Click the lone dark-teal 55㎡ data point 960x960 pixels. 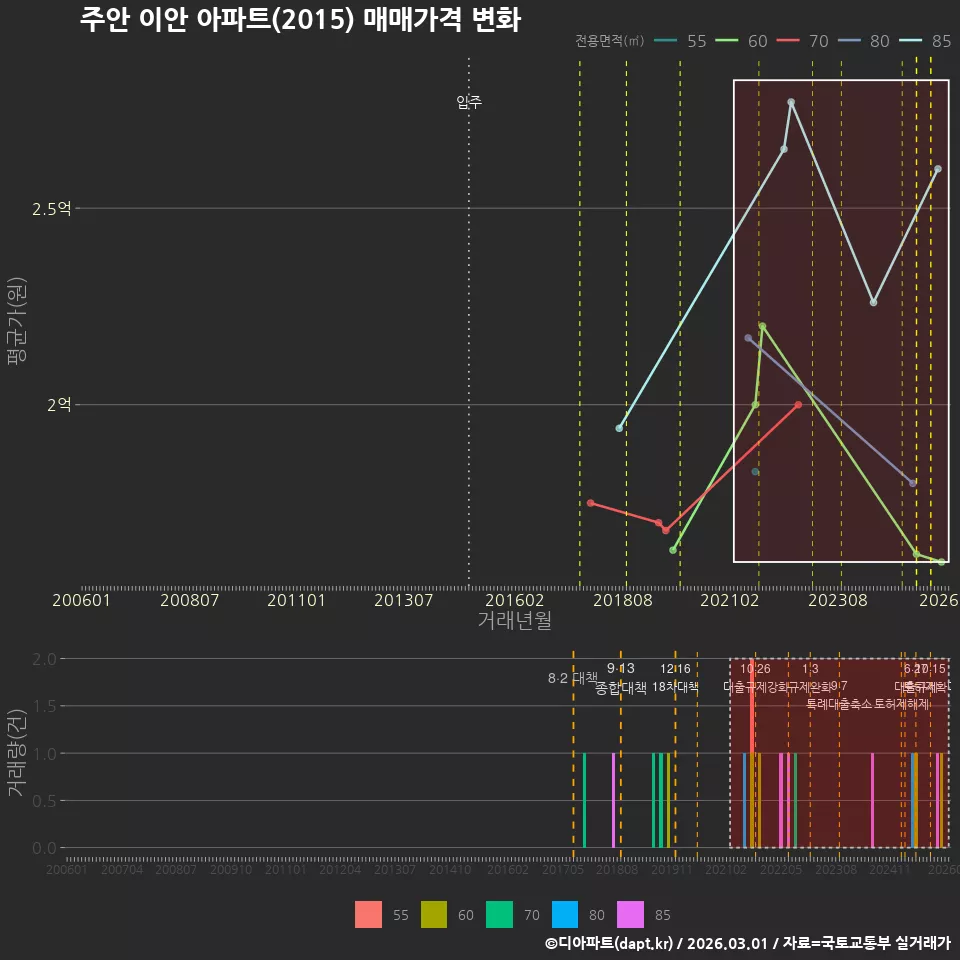756,471
